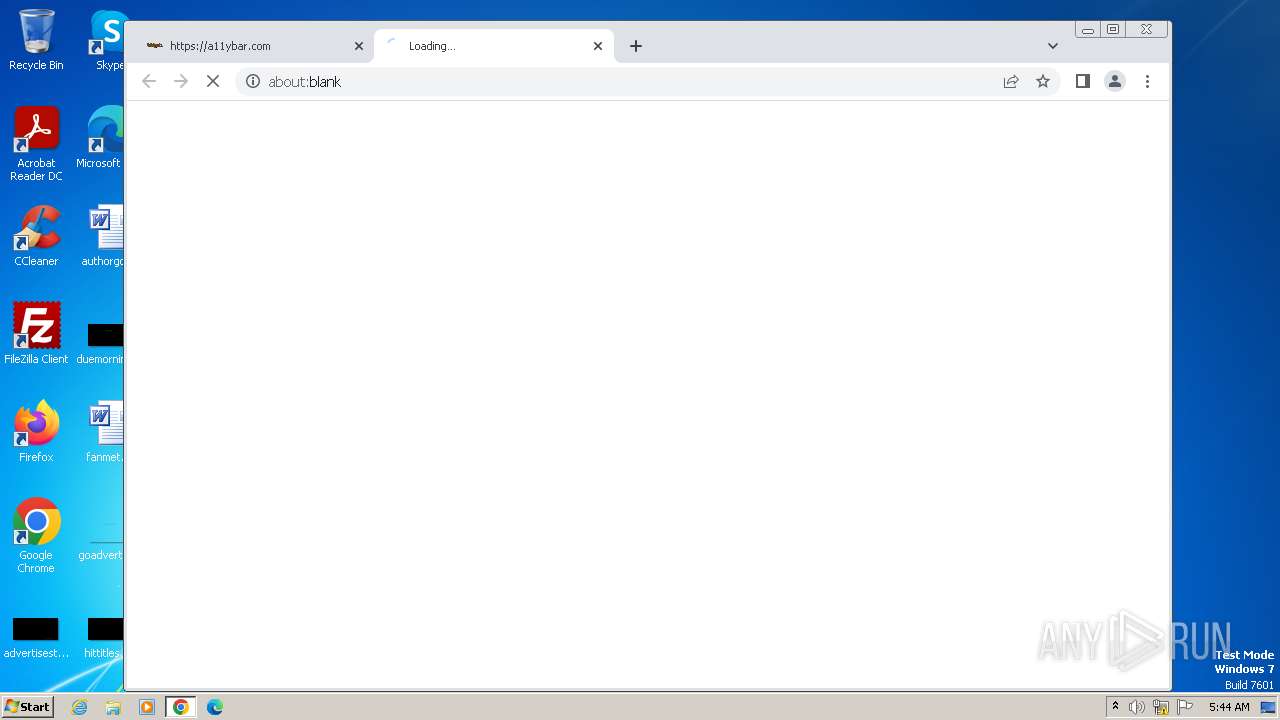Open Microsoft Edge from taskbar
1280x720 pixels.
tap(215, 707)
